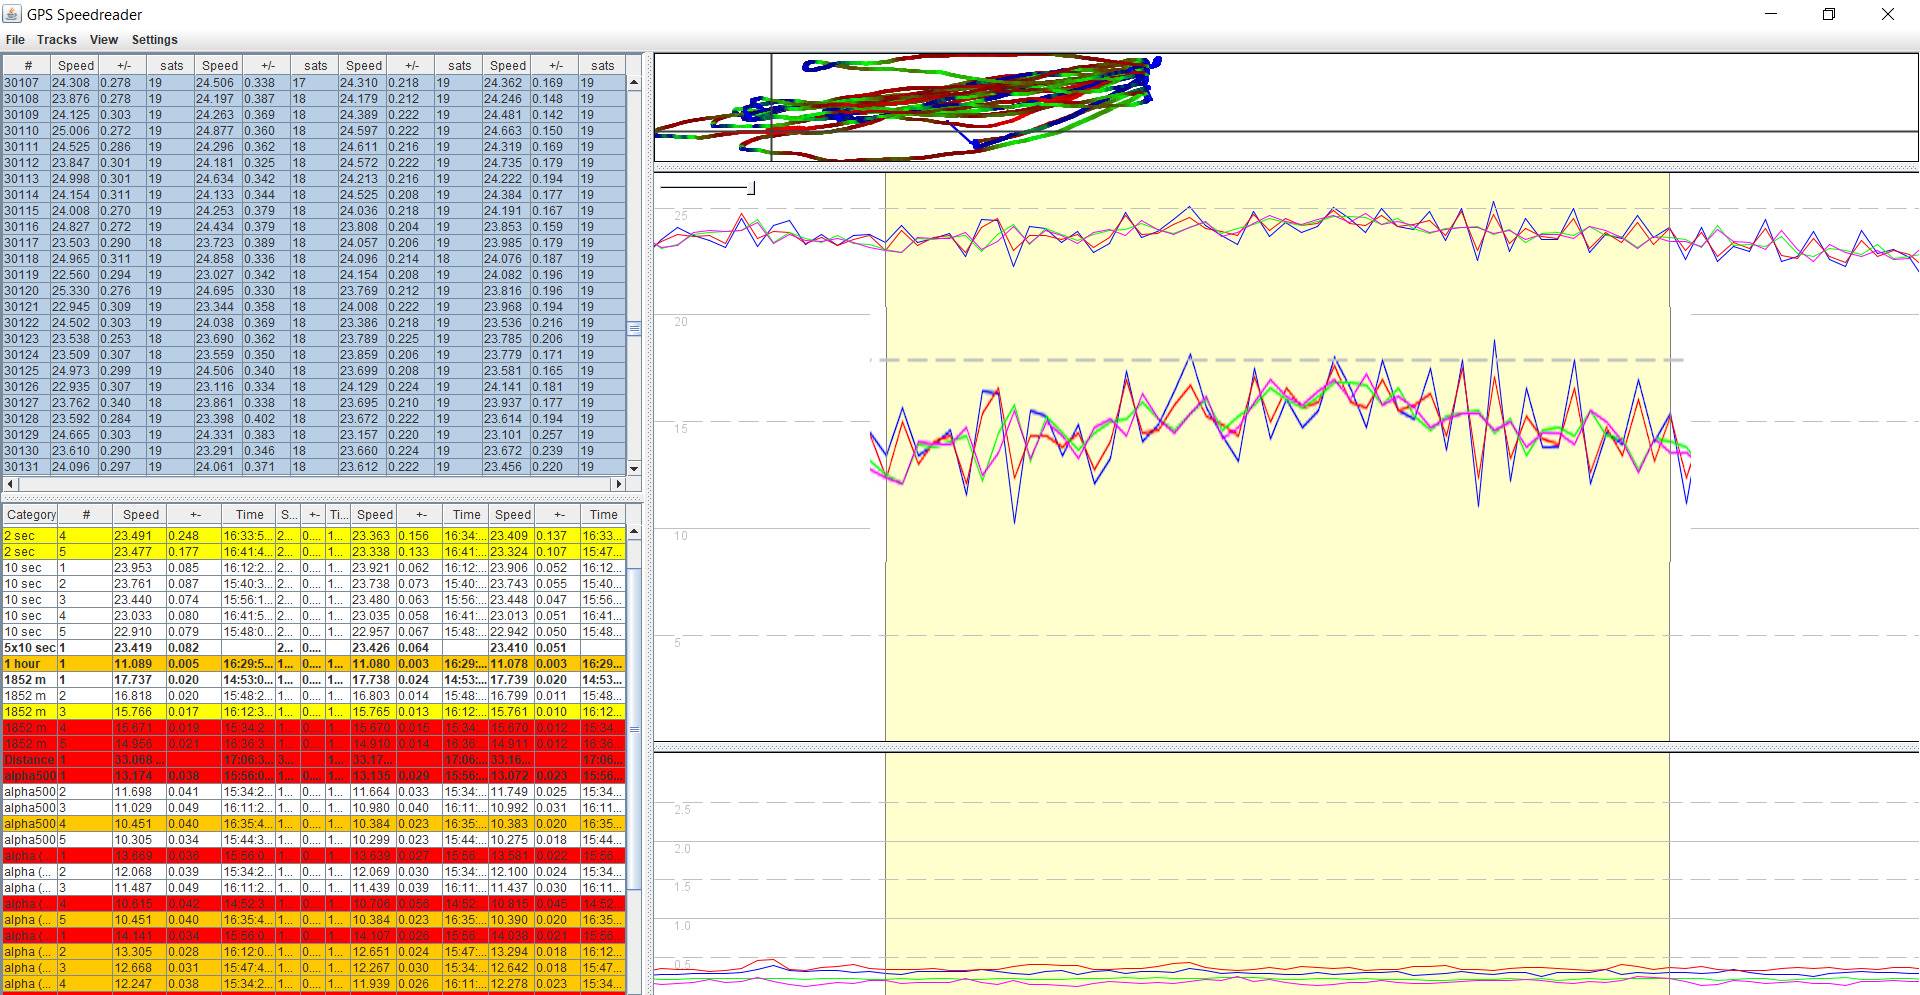This screenshot has height=995, width=1920.
Task: Click right arrow of horizontal scrollbar
Action: pyautogui.click(x=619, y=484)
